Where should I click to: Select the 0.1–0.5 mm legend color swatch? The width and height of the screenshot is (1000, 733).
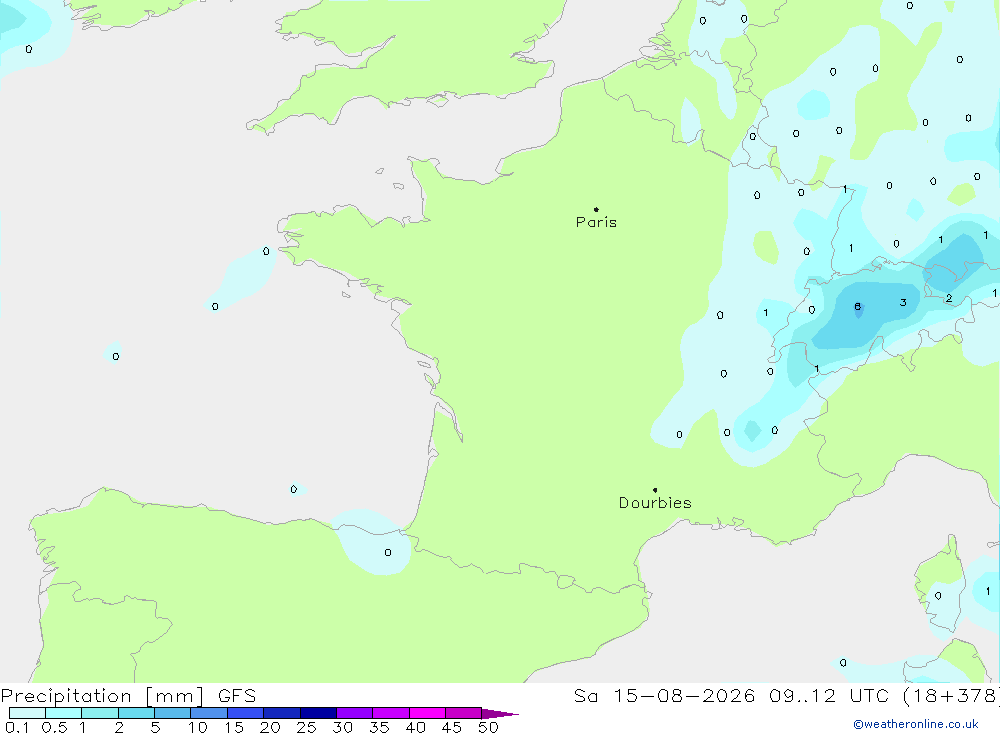coord(27,713)
